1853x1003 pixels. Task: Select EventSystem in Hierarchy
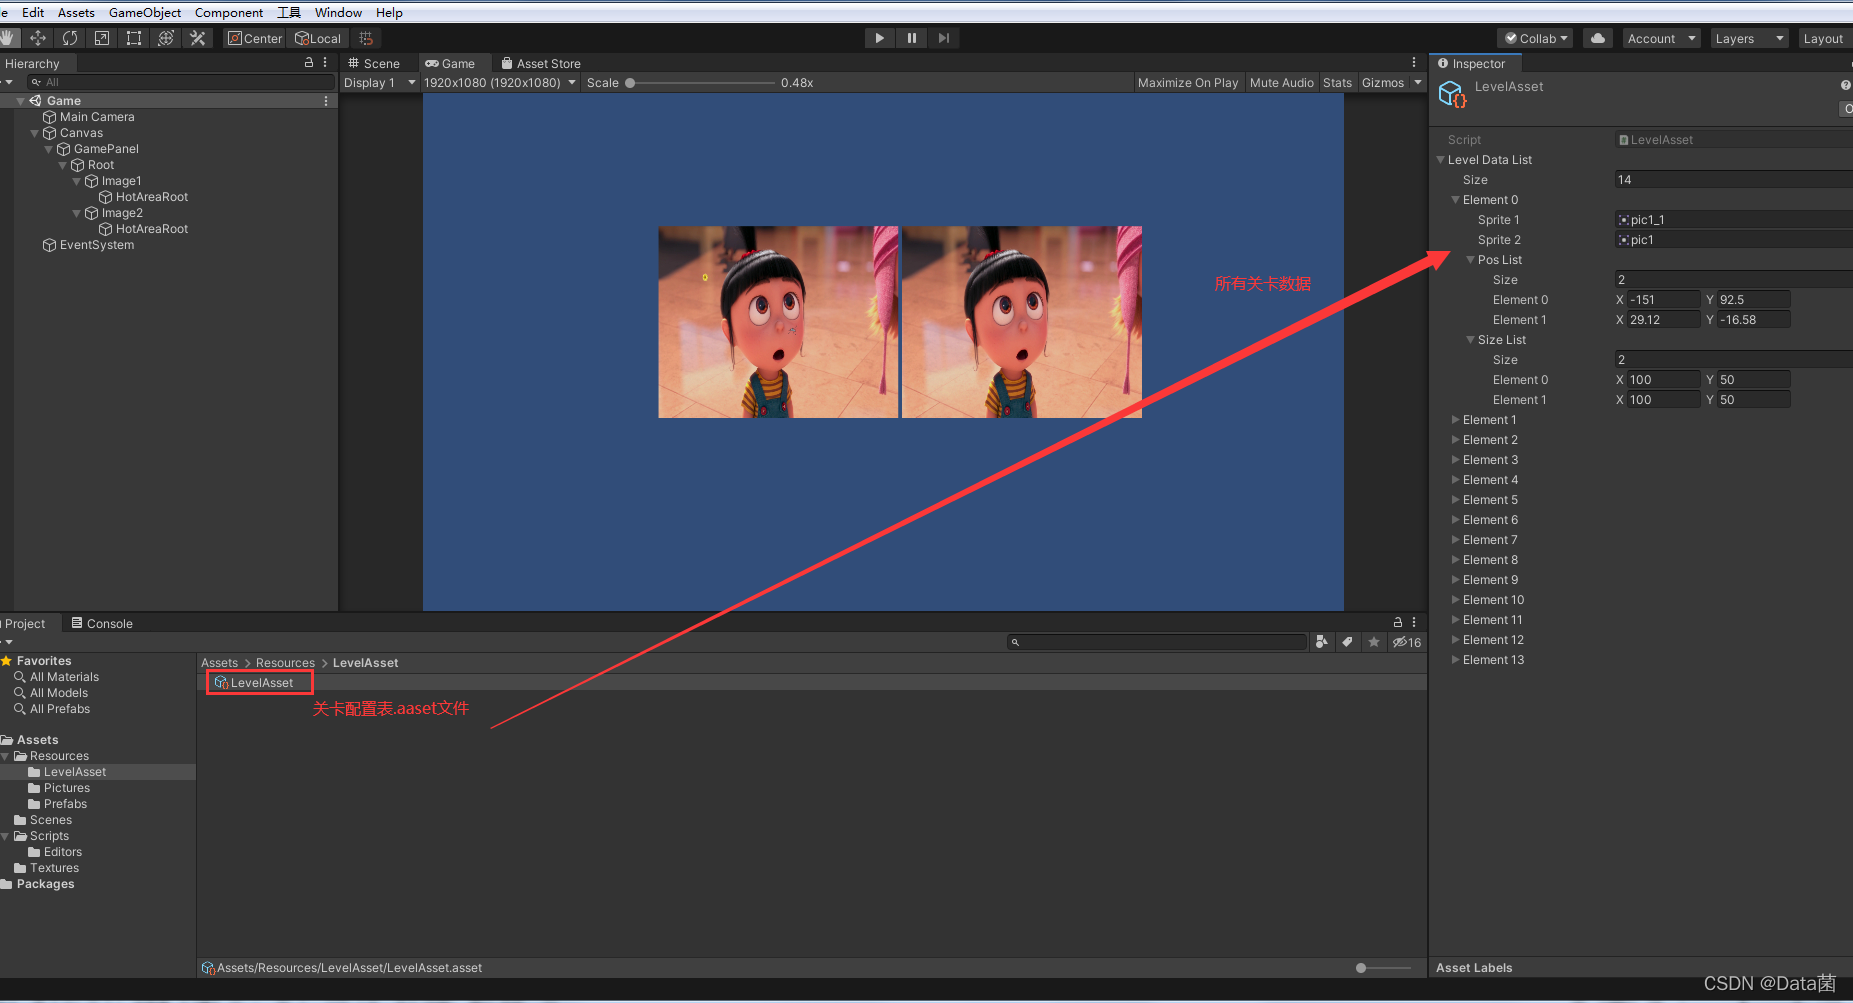point(96,245)
